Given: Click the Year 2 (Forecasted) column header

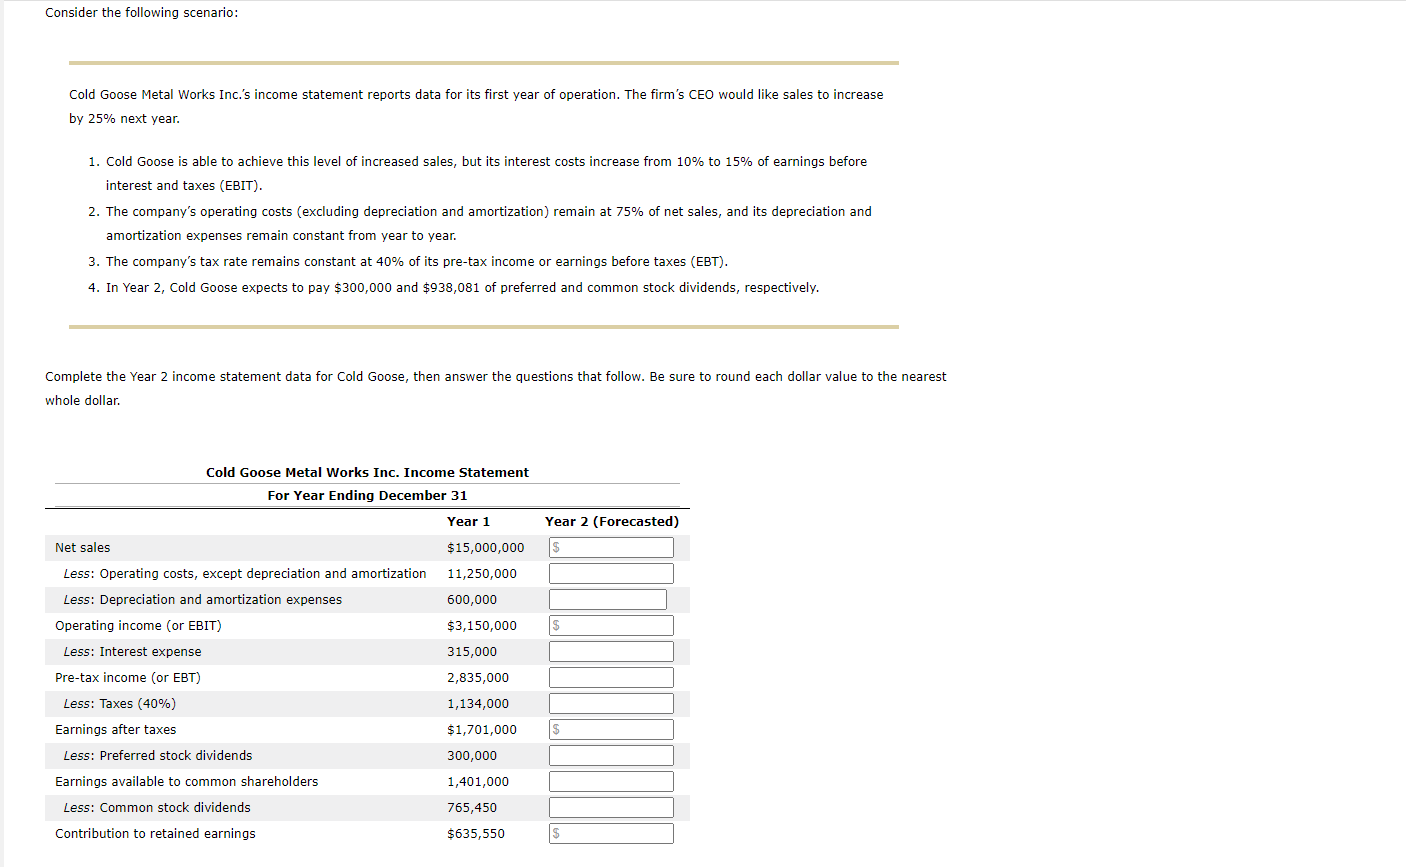Looking at the screenshot, I should [611, 521].
